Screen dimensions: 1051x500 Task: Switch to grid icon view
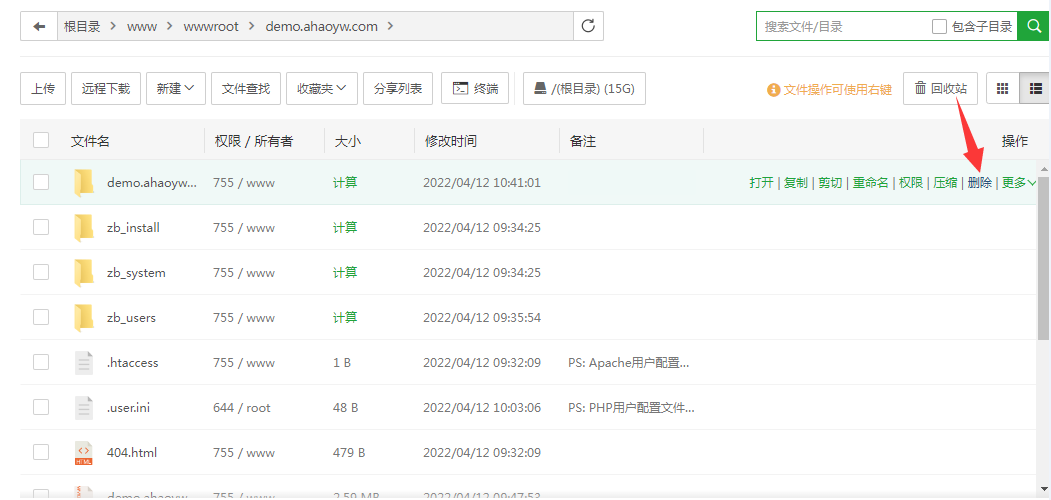point(1001,89)
